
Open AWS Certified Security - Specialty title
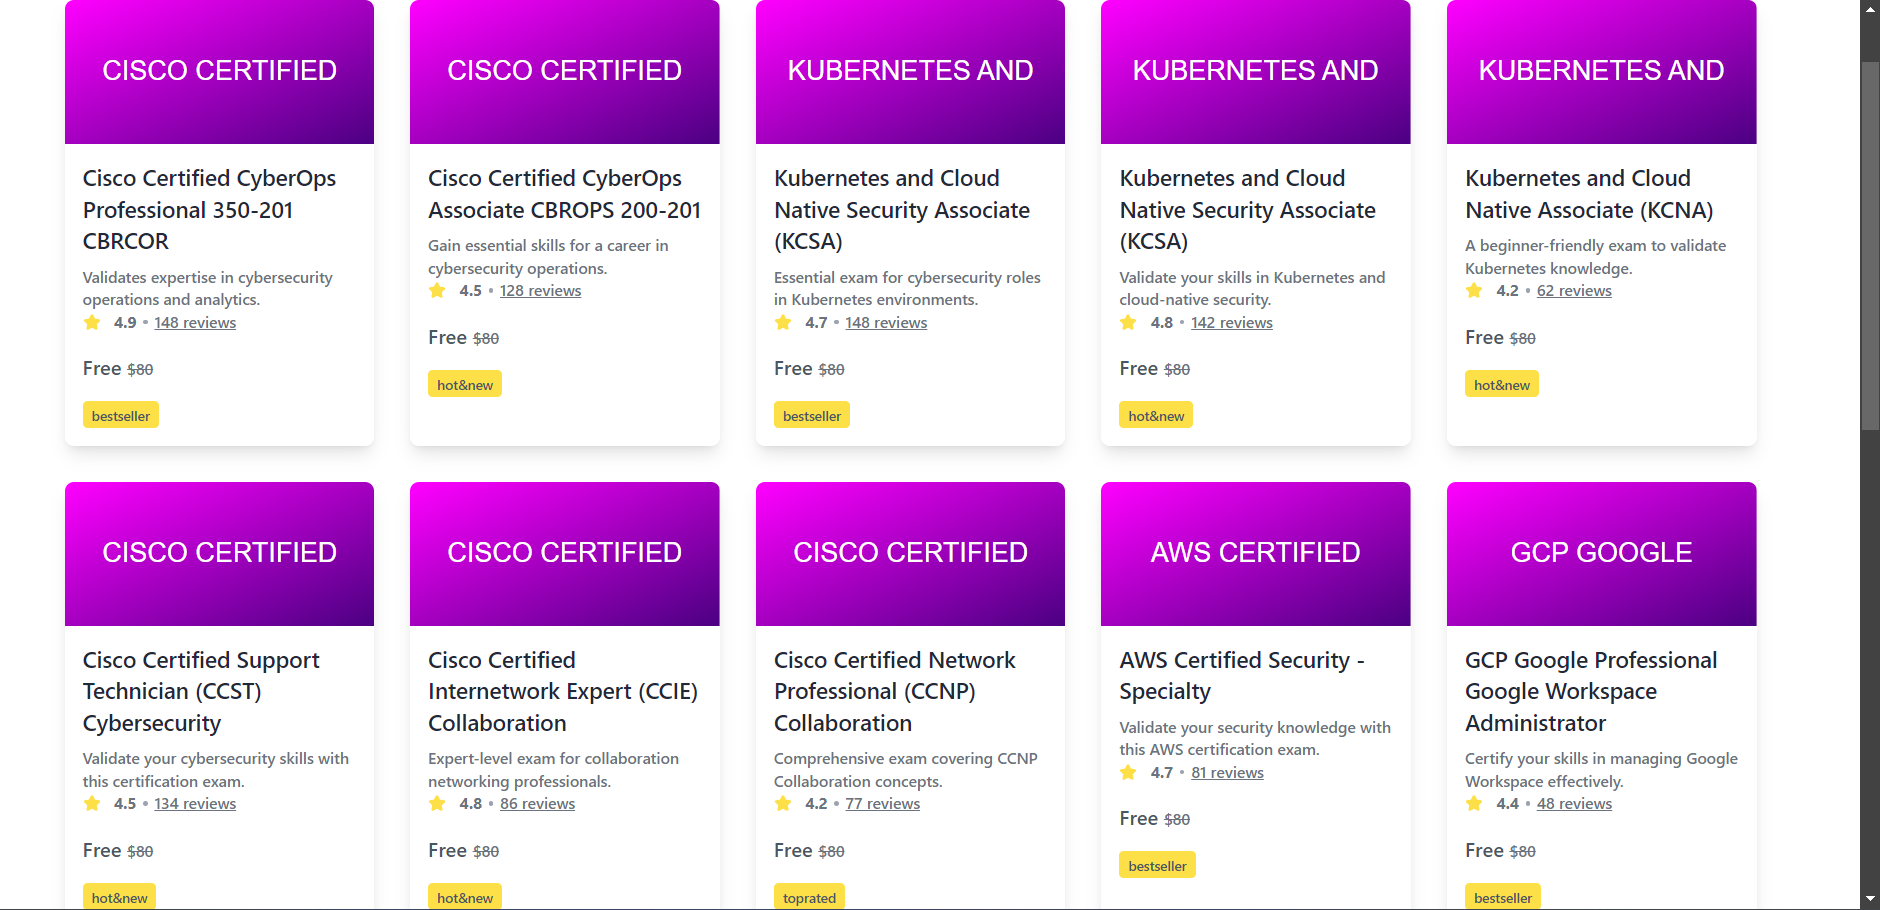pos(1242,675)
